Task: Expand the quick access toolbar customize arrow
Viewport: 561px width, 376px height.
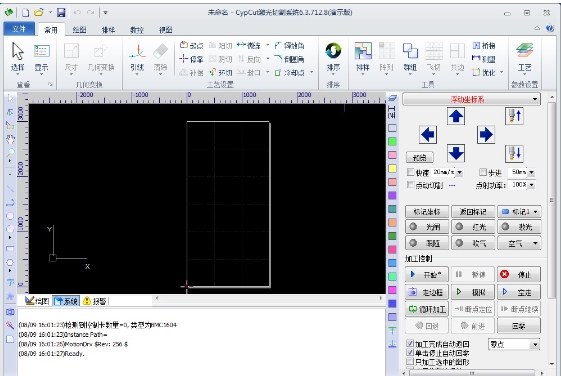Action: pyautogui.click(x=105, y=13)
